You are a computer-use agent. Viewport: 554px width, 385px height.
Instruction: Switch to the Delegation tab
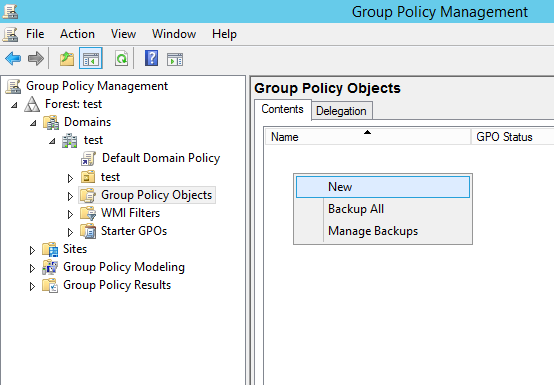point(341,111)
